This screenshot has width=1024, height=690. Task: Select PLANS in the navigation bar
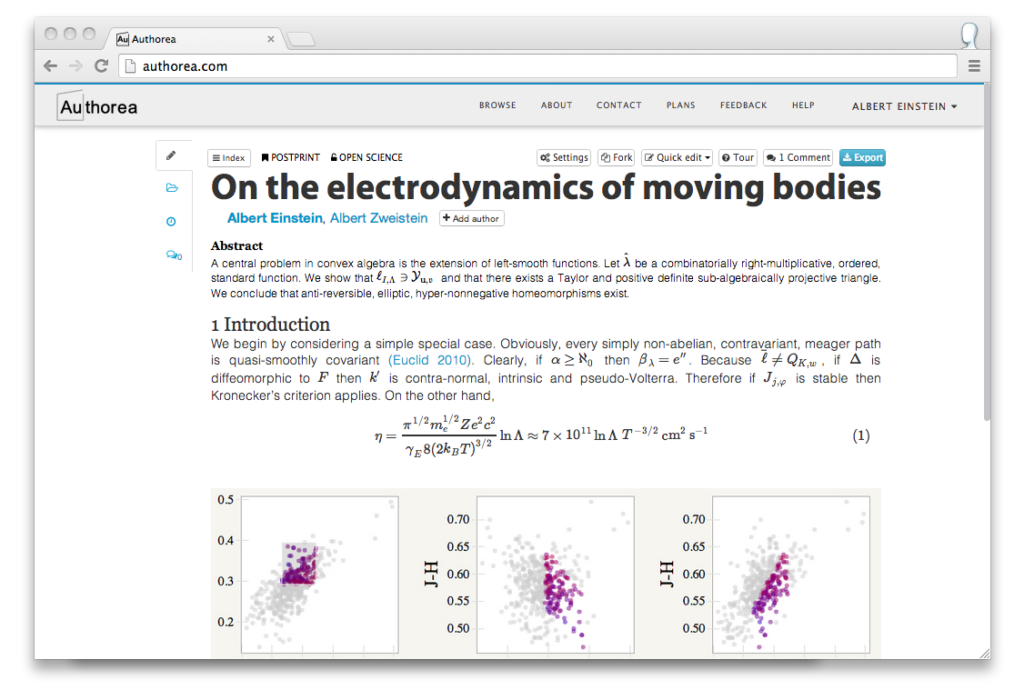tap(680, 105)
